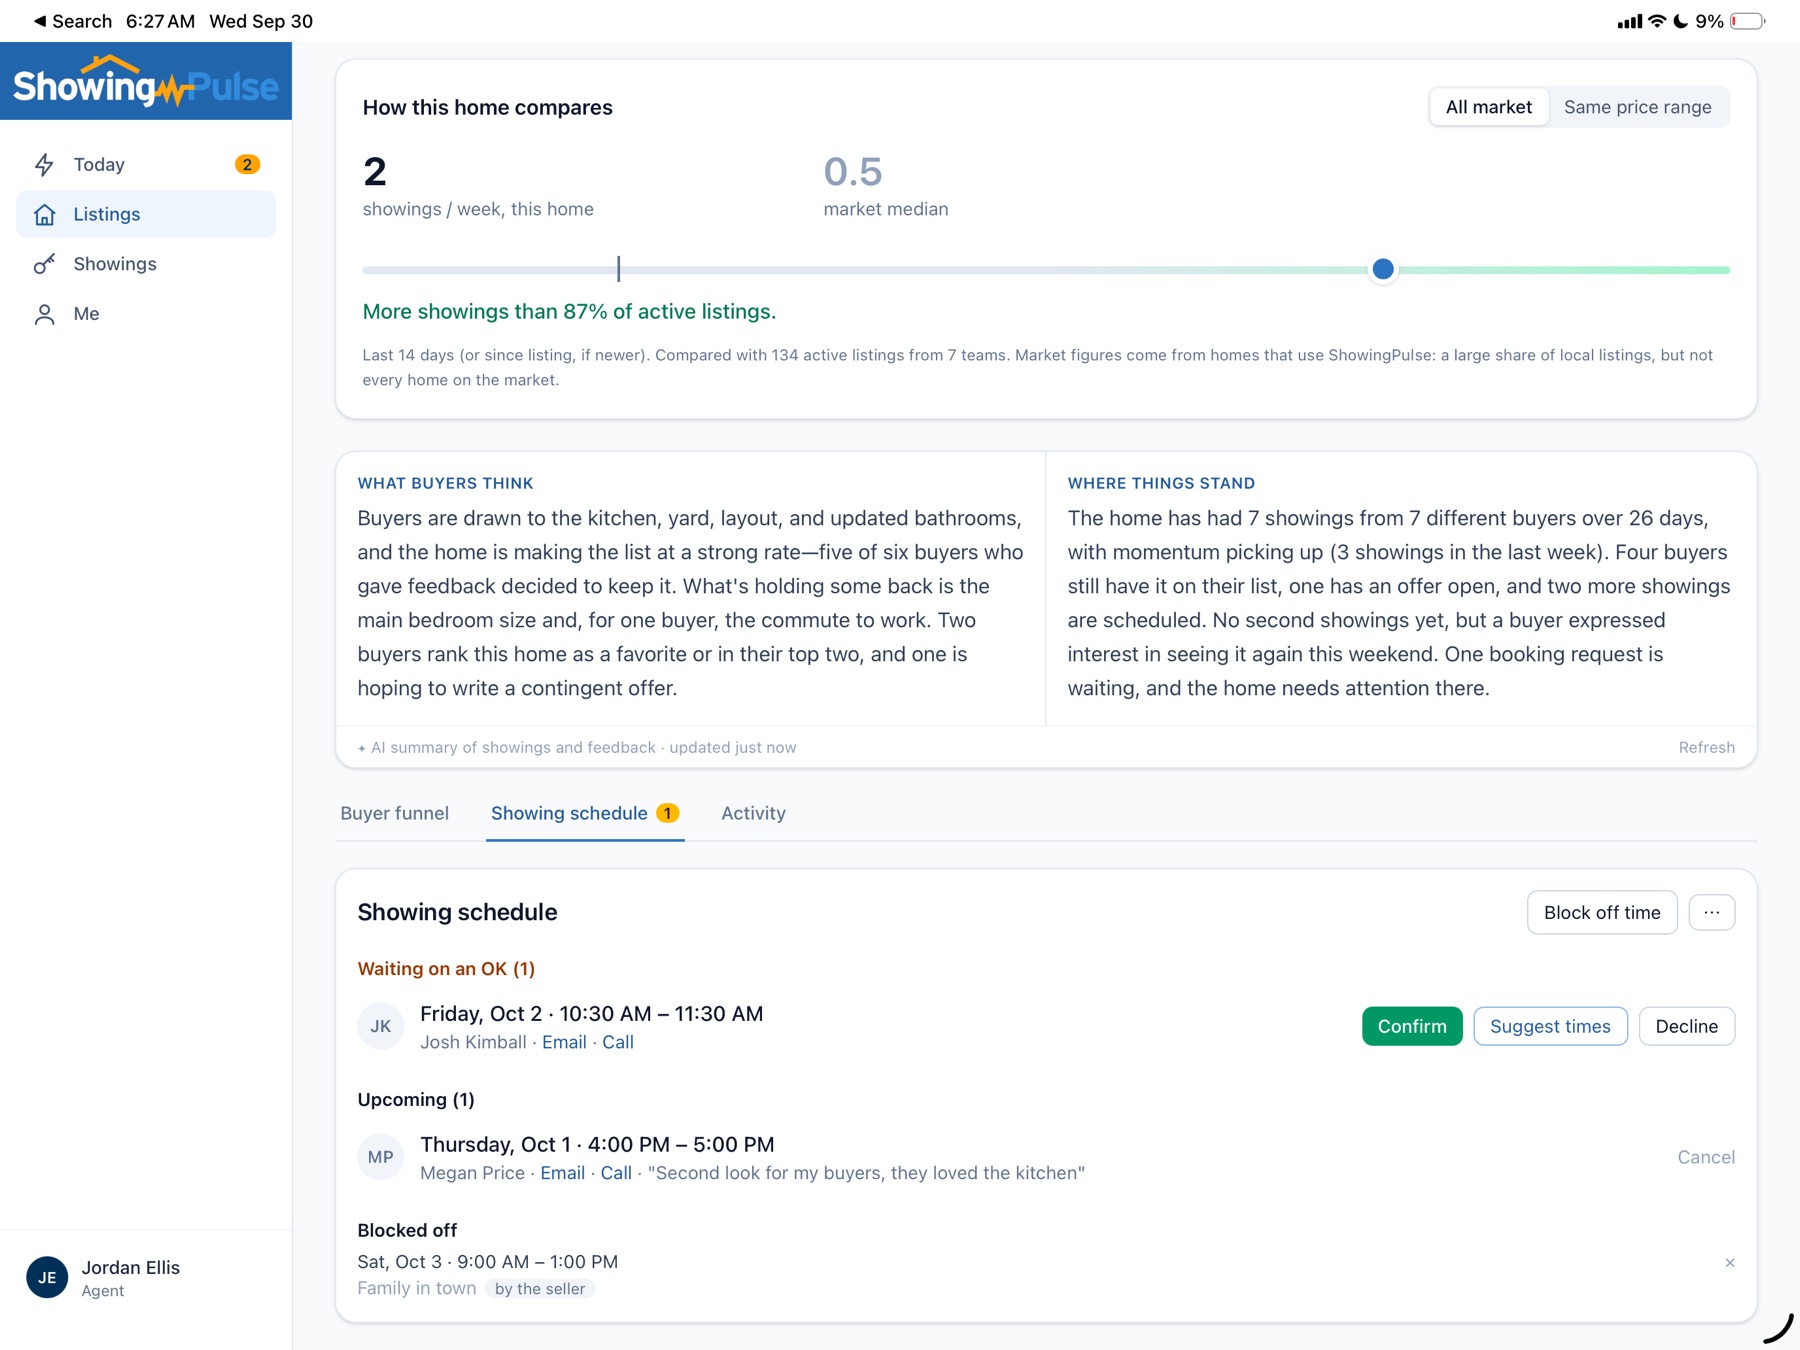
Task: Tap the battery indicator in status bar
Action: tap(1748, 21)
